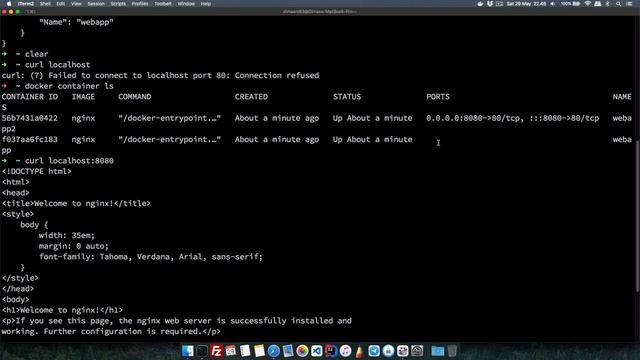
Task: Open the Screen Mirroring menu bar icon
Action: 500,4
